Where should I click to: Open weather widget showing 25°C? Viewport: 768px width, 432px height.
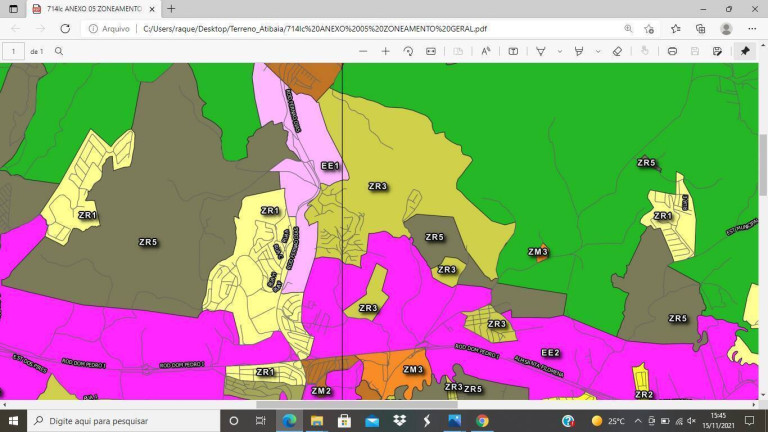[x=608, y=421]
